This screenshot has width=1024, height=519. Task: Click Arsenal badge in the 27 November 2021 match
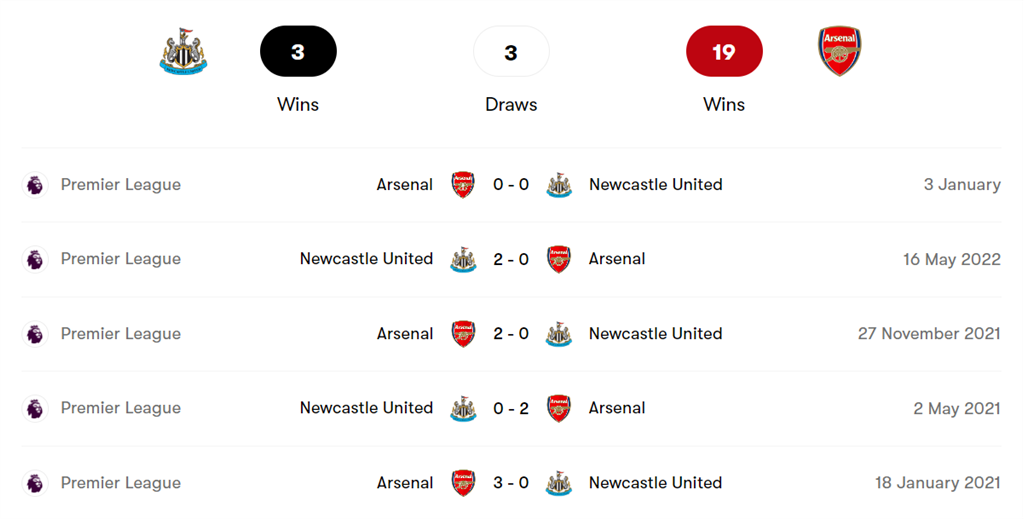[463, 334]
